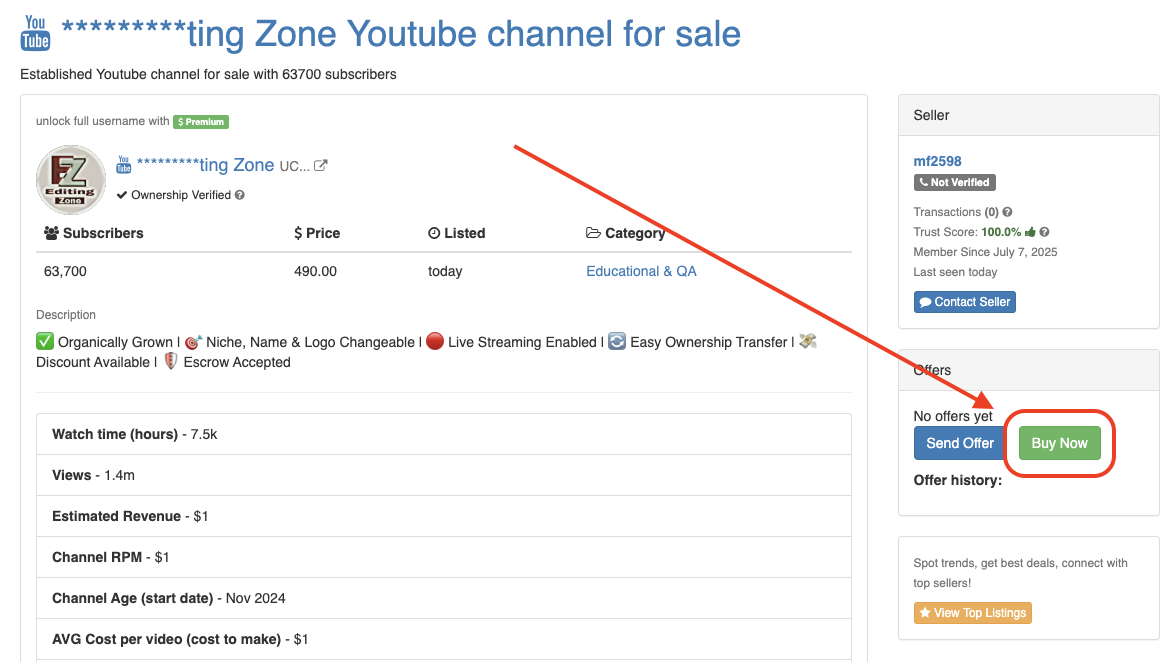Viewport: 1176px width, 662px height.
Task: Open the ting Zone channel link
Action: click(x=206, y=165)
